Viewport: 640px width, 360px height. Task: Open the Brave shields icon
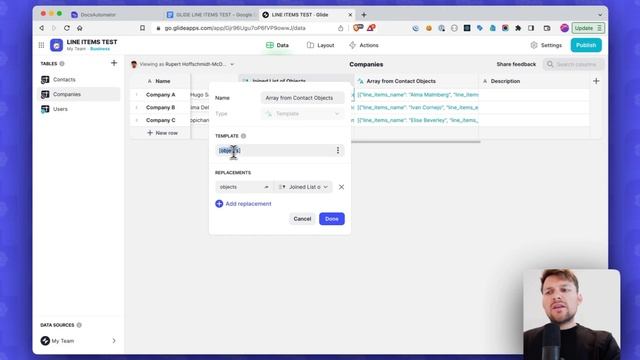tap(358, 28)
